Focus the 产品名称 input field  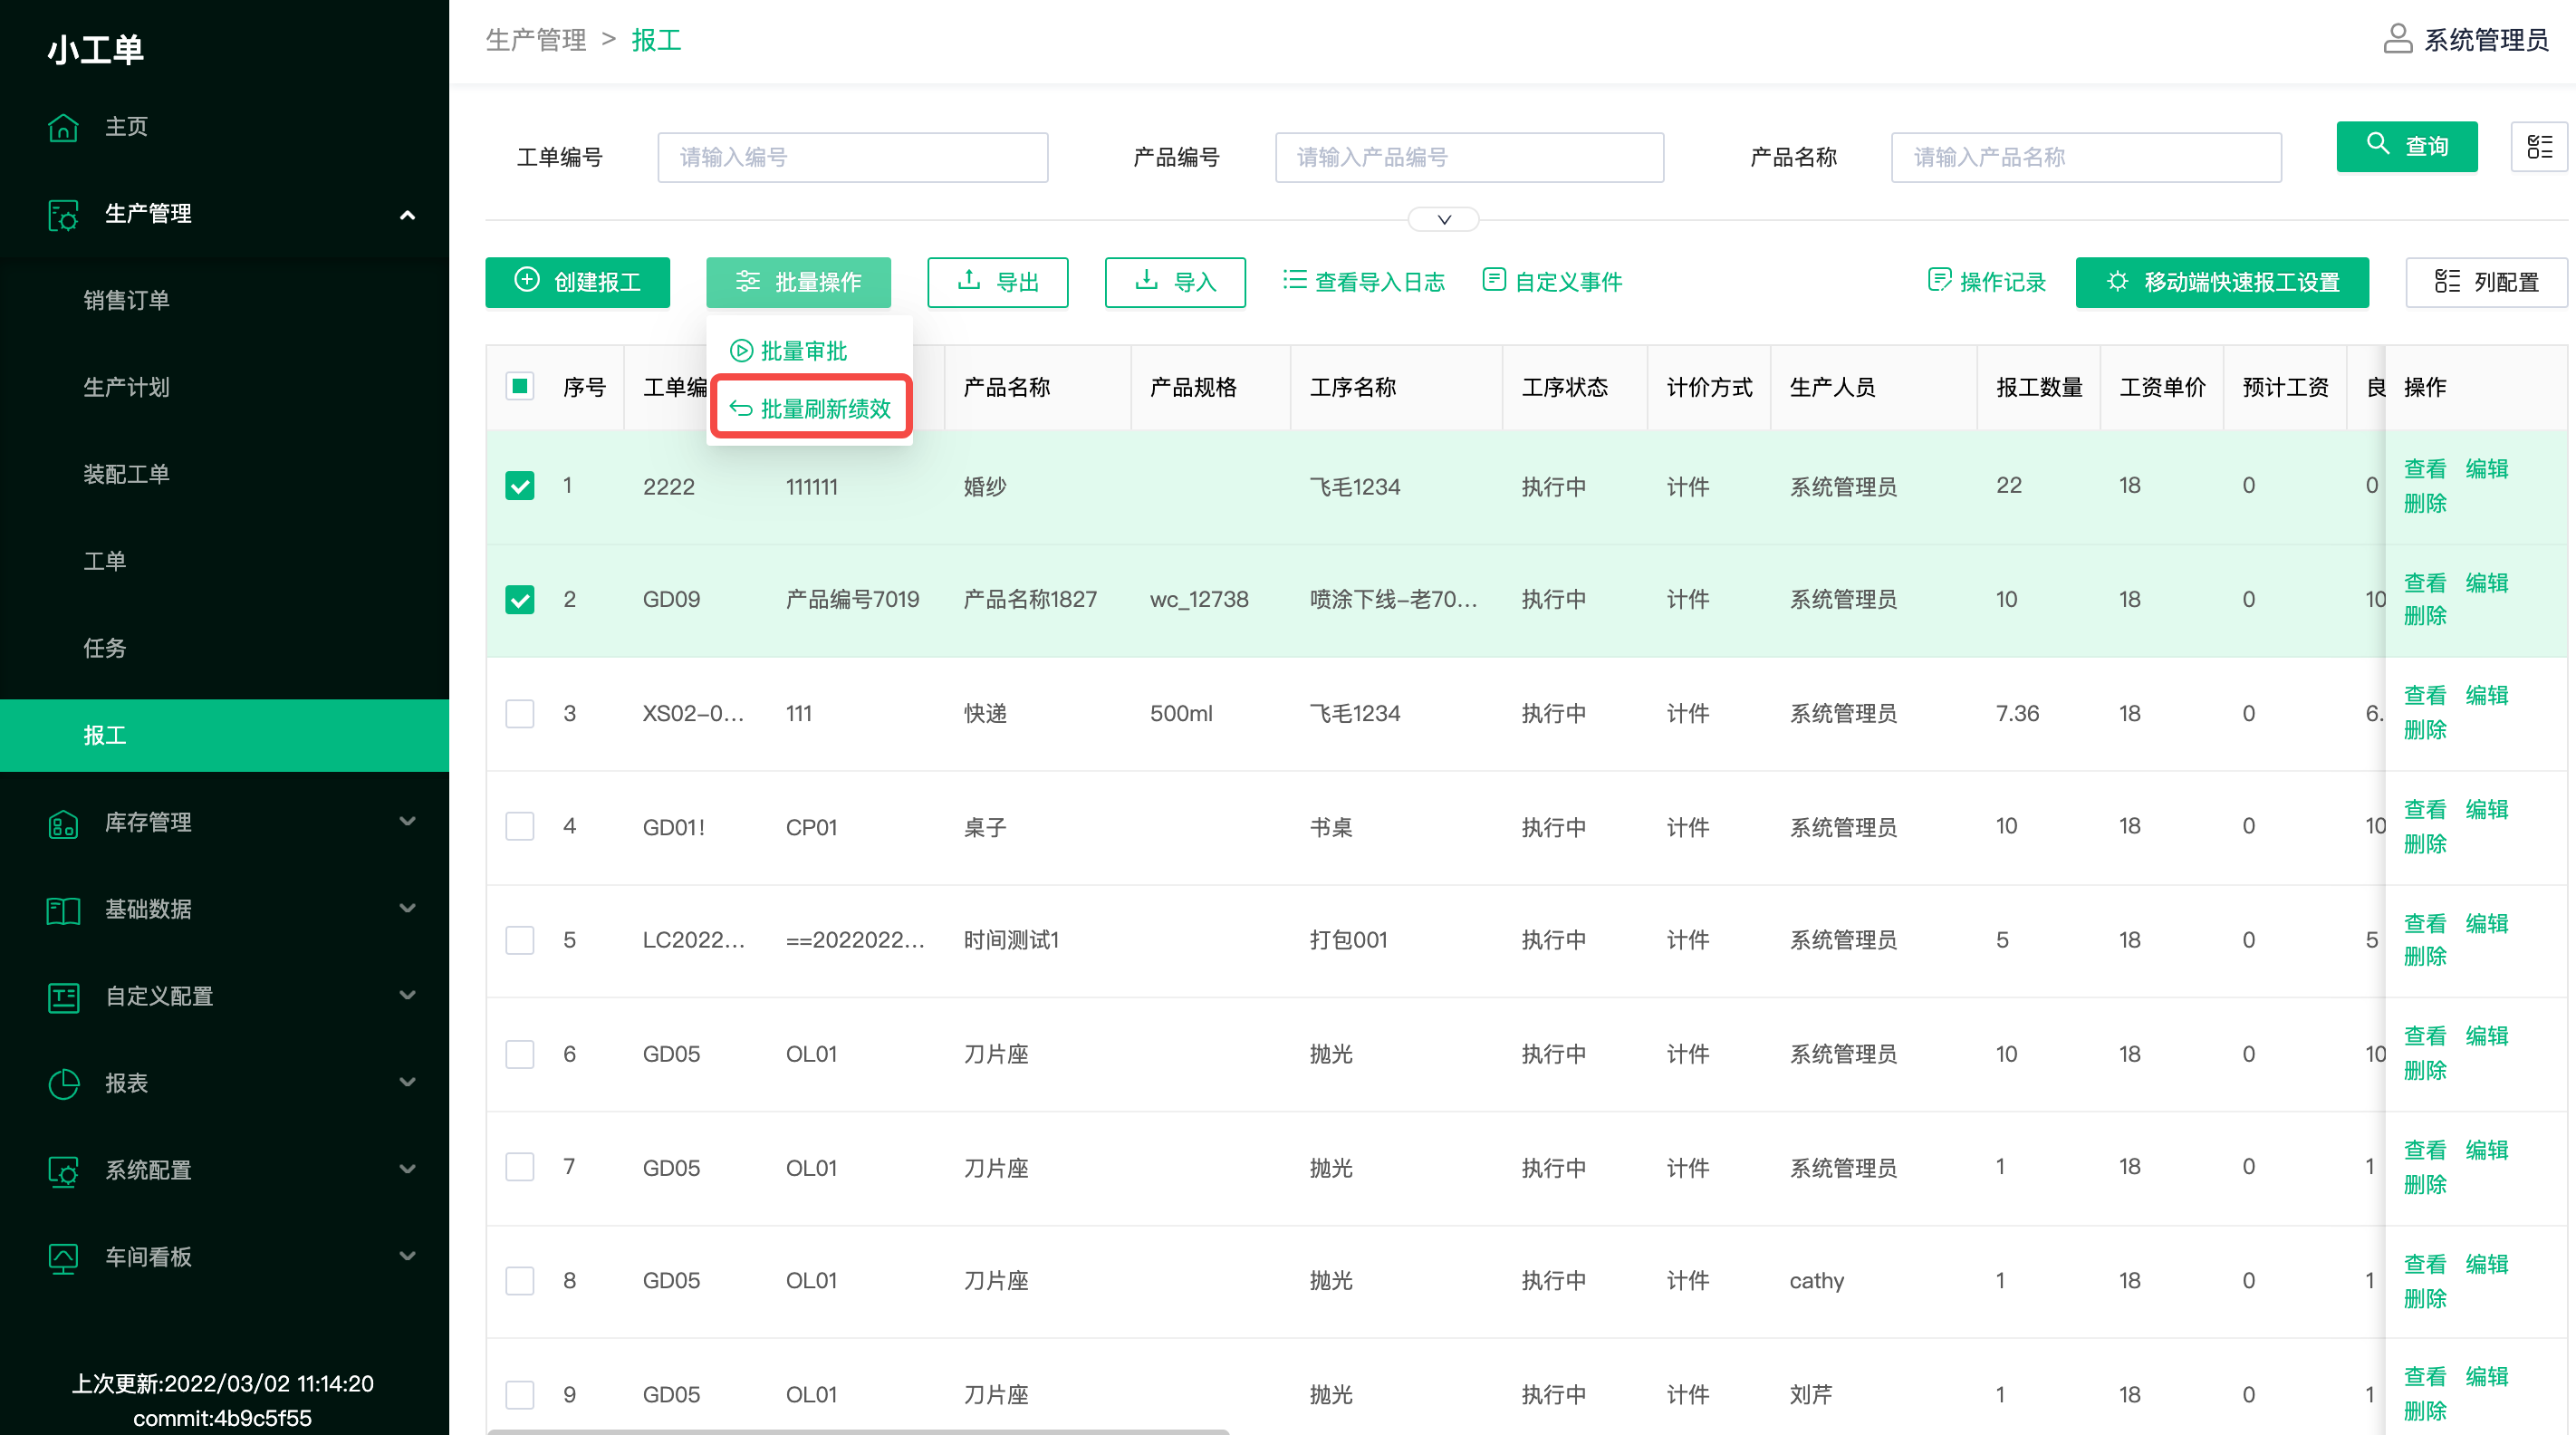tap(2086, 157)
